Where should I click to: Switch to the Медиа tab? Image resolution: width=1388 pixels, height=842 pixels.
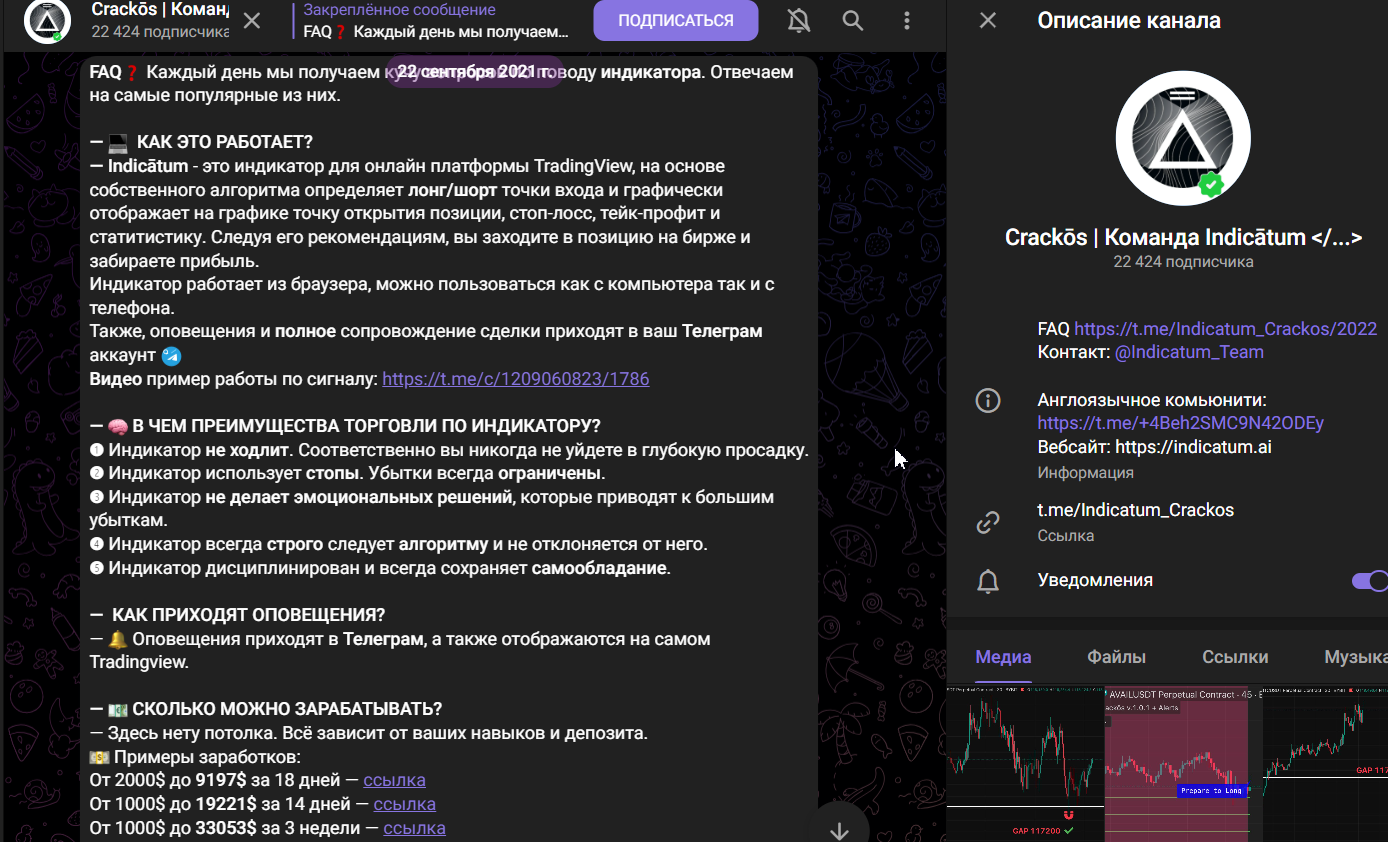[x=1003, y=657]
